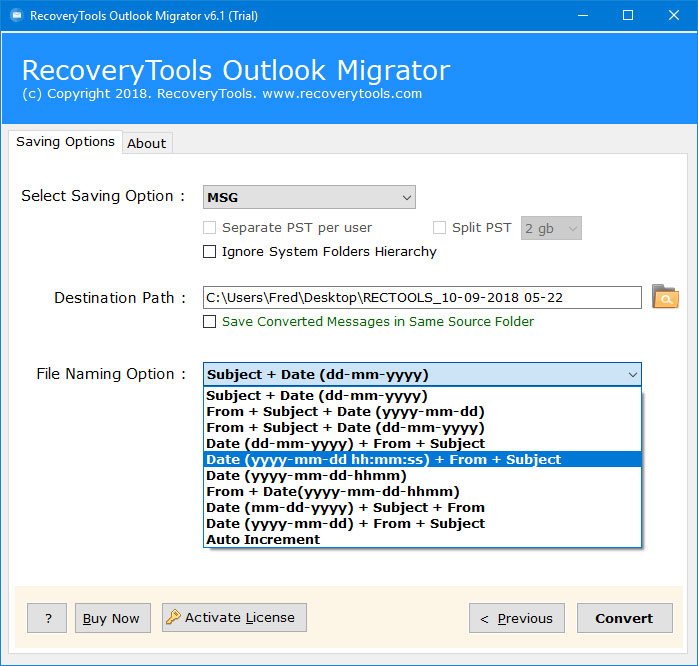Viewport: 698px width, 666px height.
Task: Open the browse folder icon for destination path
Action: (x=665, y=297)
